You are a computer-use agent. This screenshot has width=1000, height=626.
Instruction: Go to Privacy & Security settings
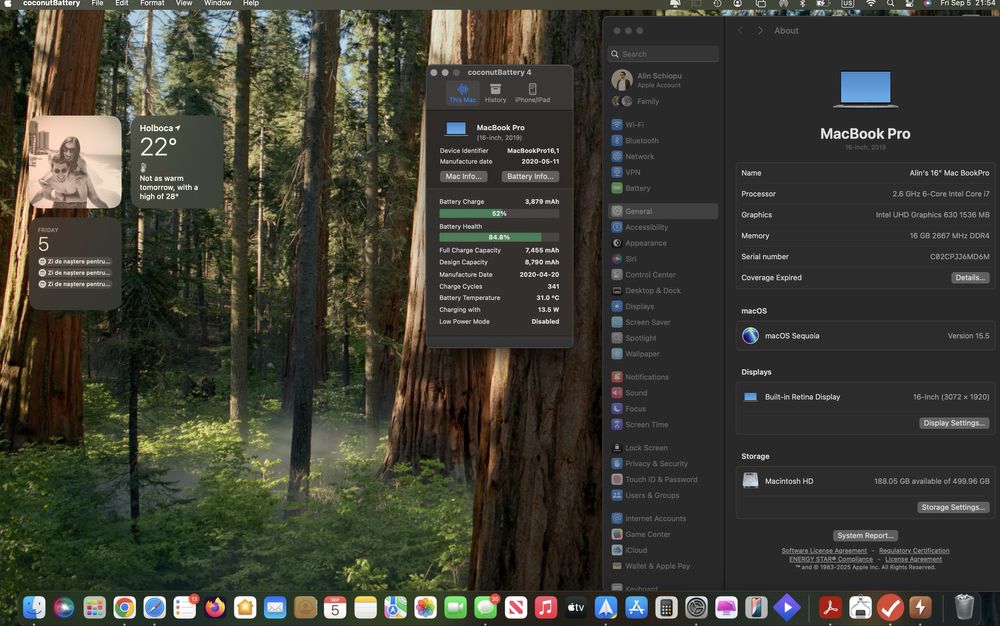click(656, 464)
